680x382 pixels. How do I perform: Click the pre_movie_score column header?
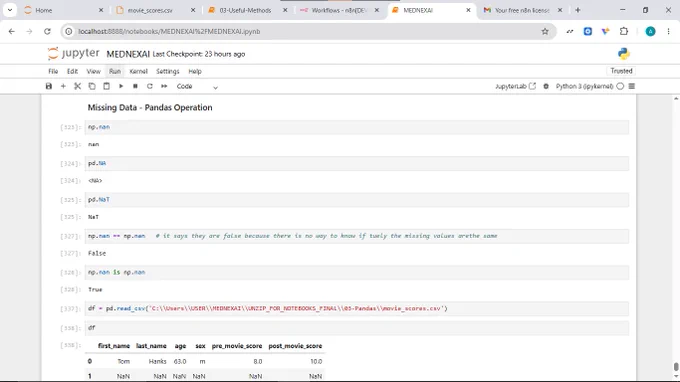(x=237, y=346)
